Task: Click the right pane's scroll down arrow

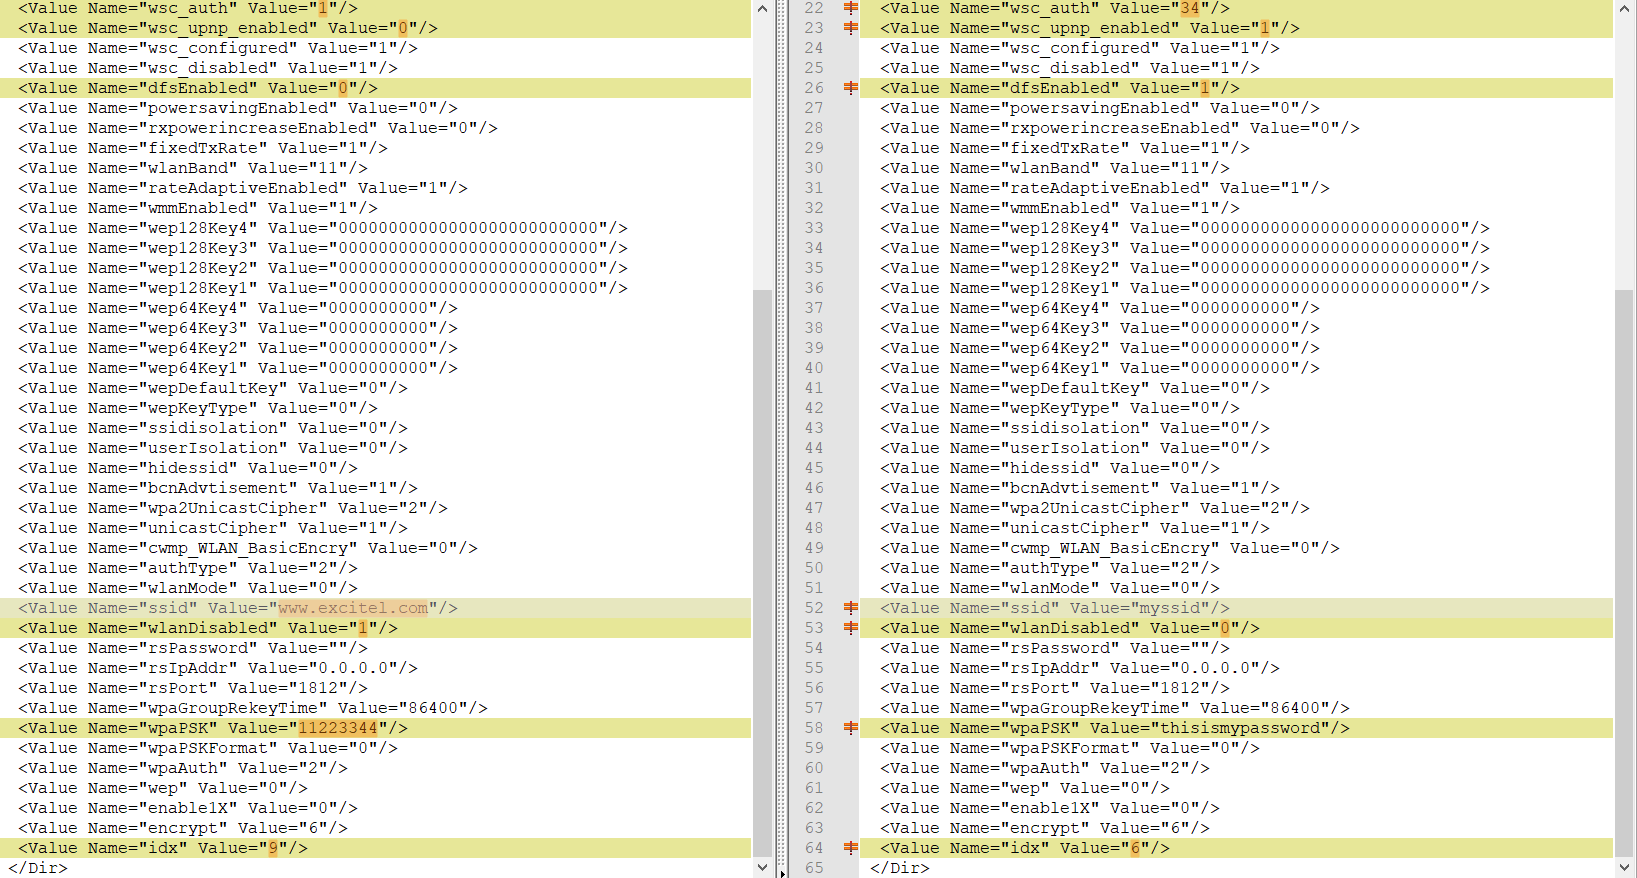Action: pyautogui.click(x=1624, y=868)
